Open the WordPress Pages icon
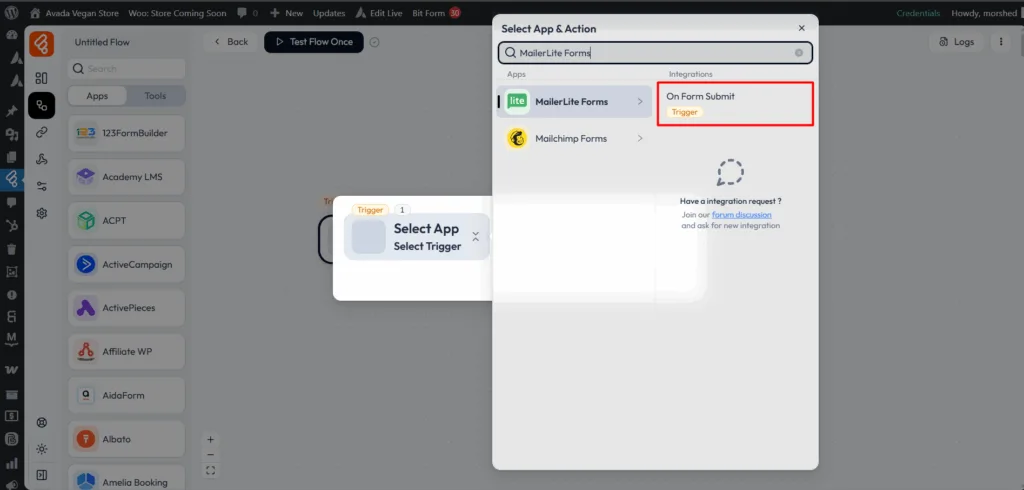 coord(11,157)
